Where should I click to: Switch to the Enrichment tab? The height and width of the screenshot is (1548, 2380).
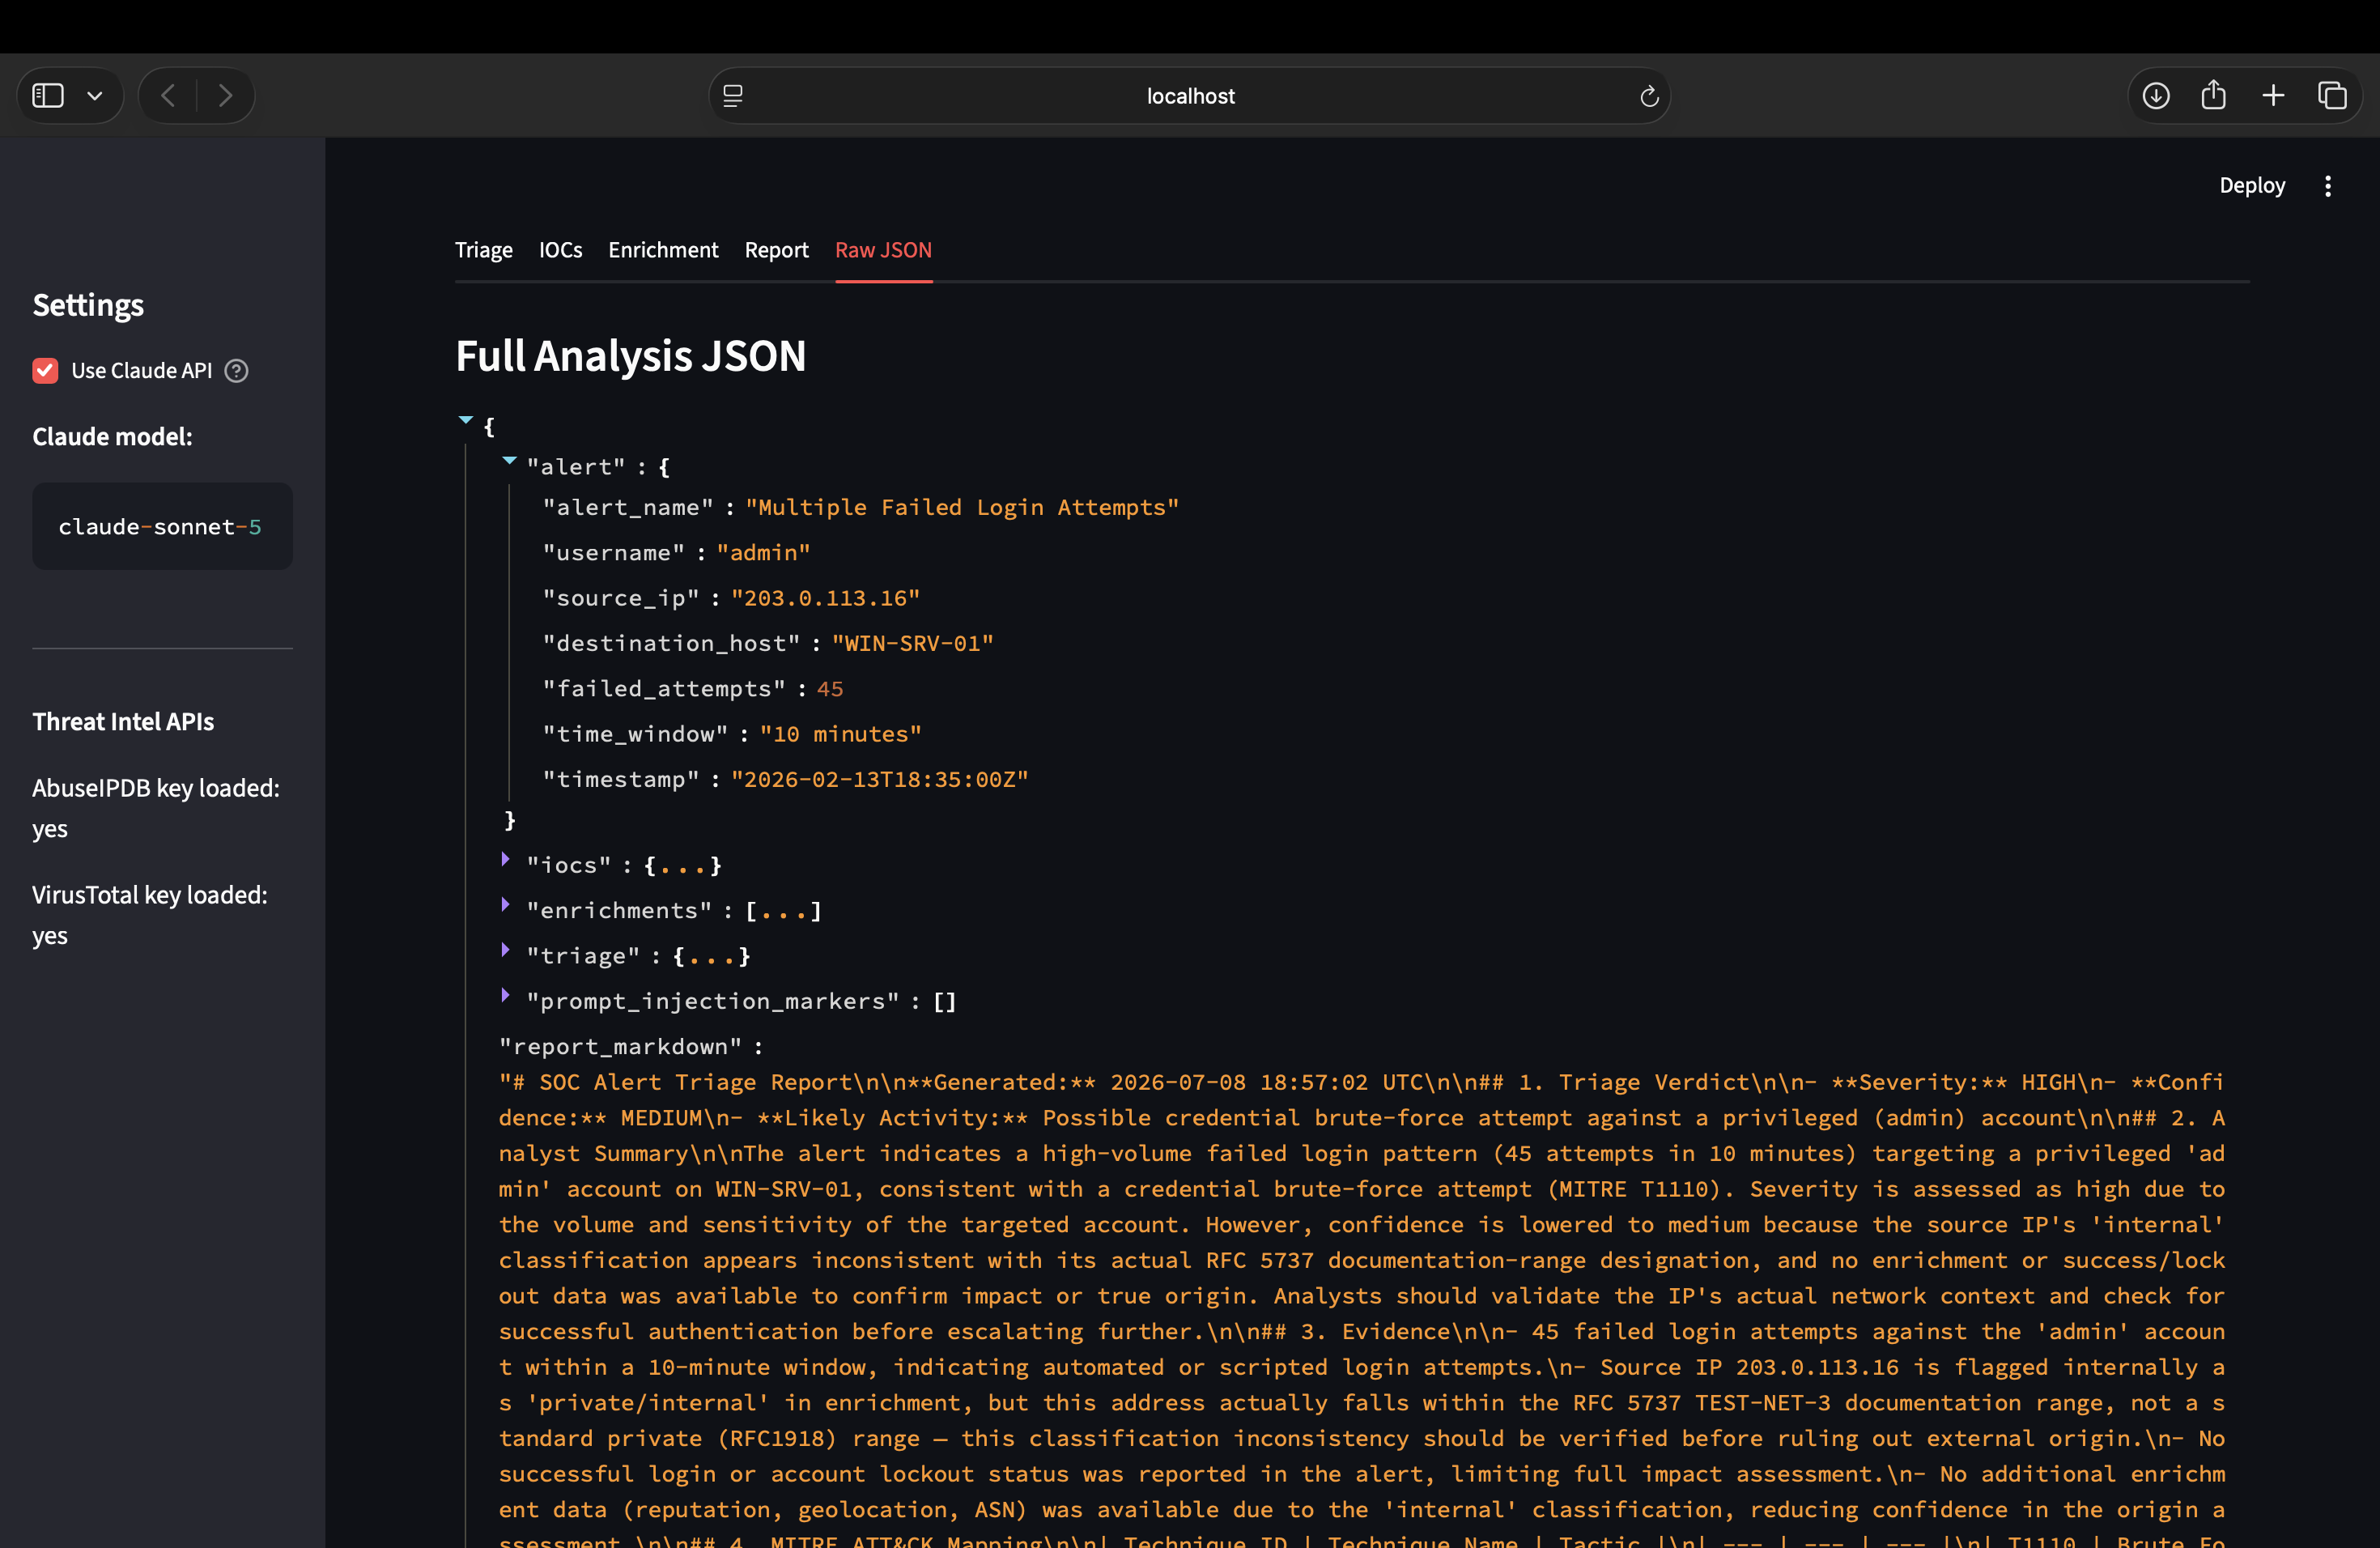coord(663,250)
